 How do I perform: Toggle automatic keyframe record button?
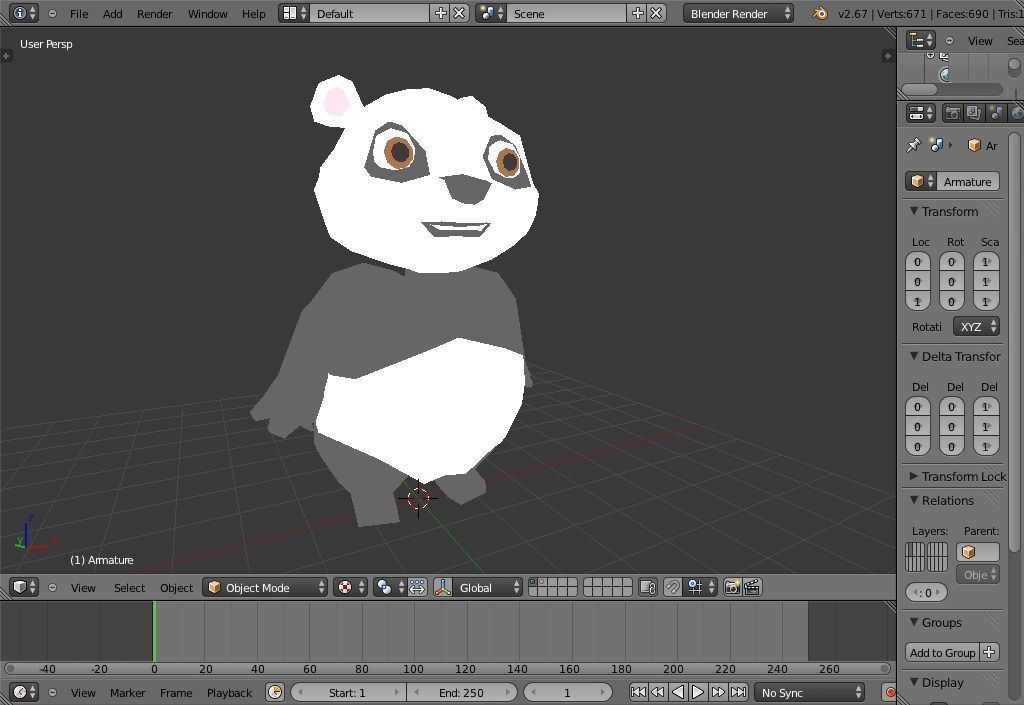click(889, 692)
